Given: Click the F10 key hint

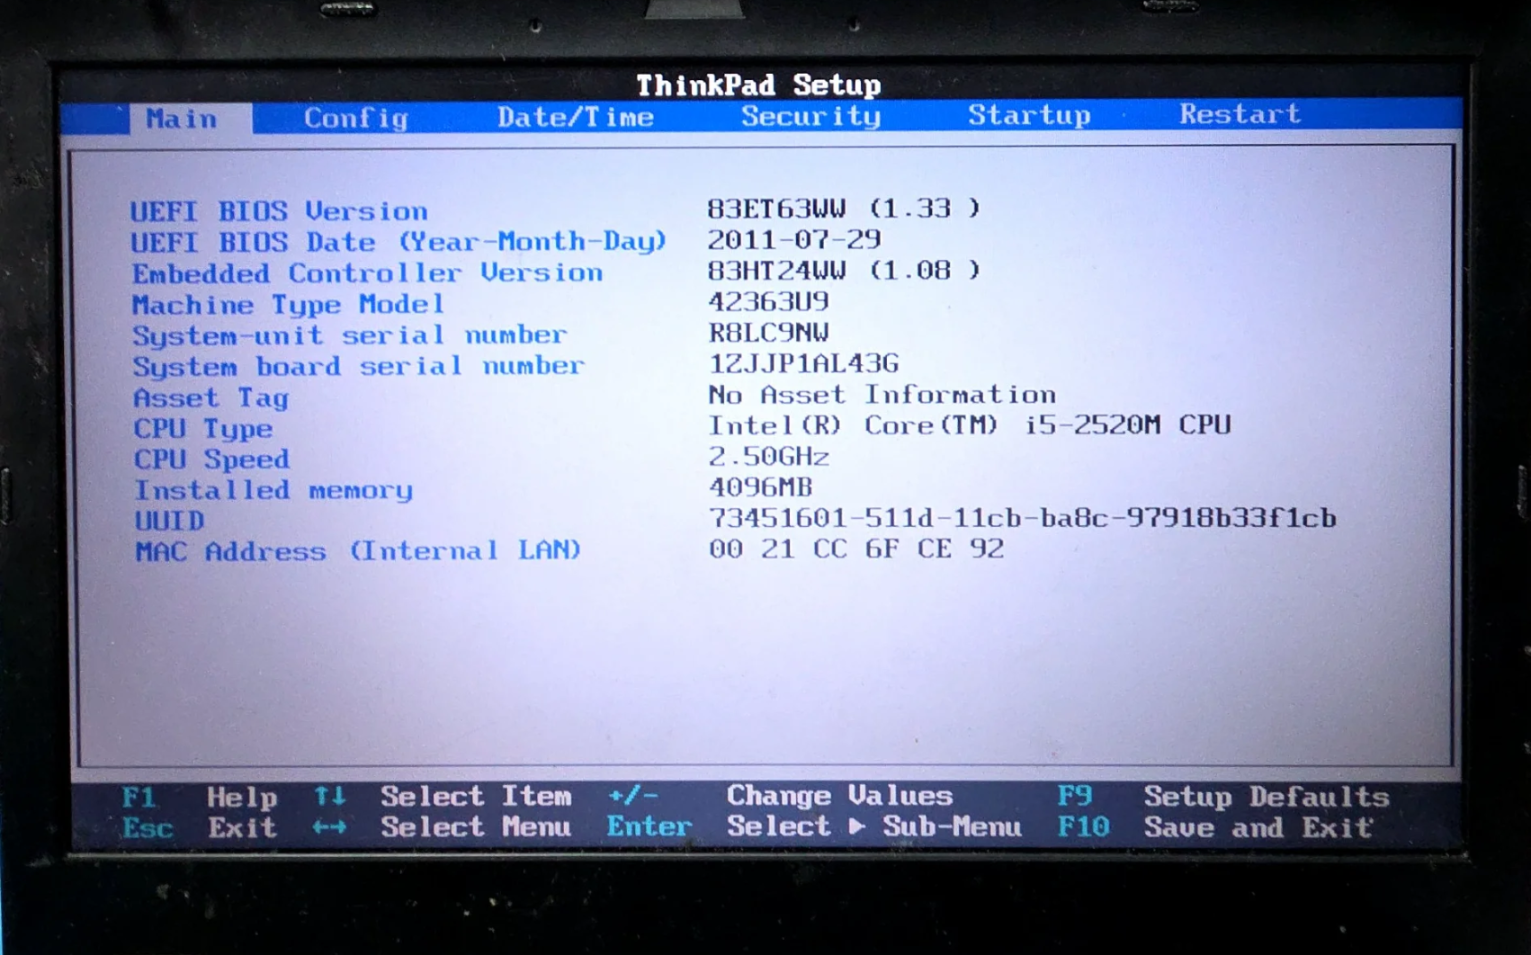Looking at the screenshot, I should coord(1084,827).
